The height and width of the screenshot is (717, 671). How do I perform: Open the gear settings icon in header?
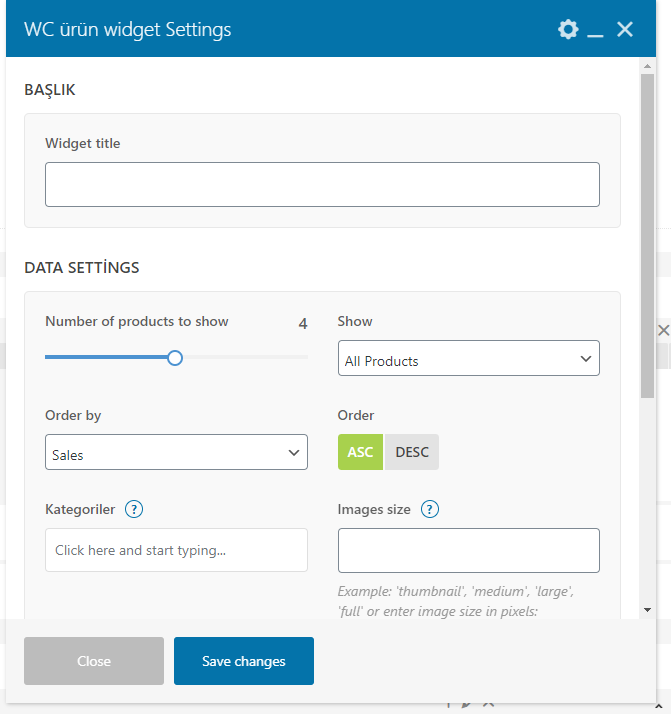click(568, 30)
